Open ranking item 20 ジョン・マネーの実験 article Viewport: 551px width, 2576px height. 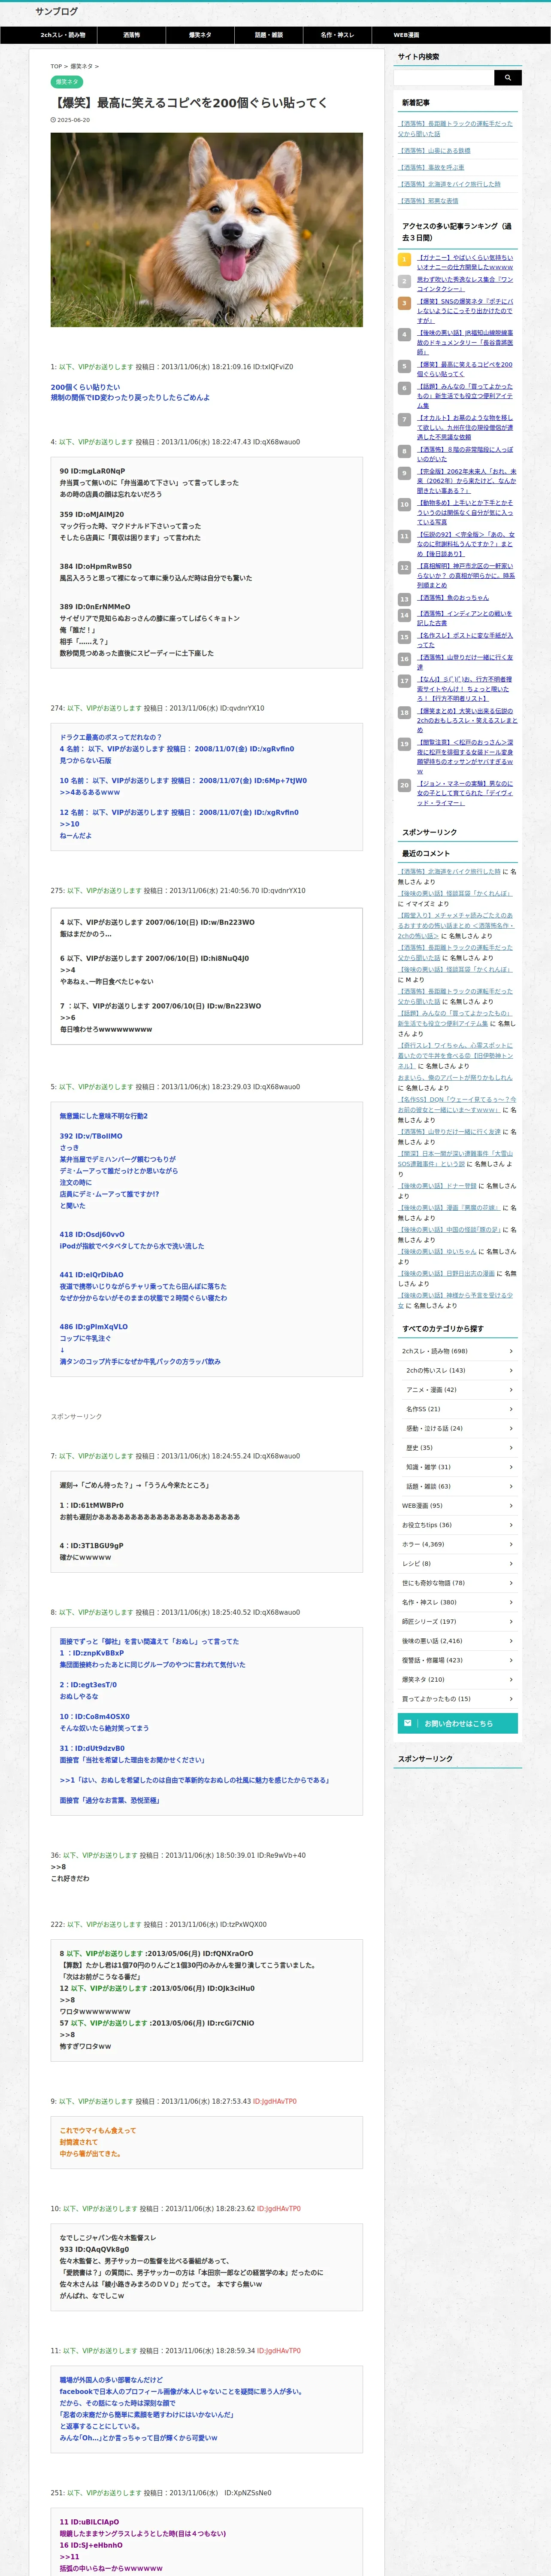[465, 793]
